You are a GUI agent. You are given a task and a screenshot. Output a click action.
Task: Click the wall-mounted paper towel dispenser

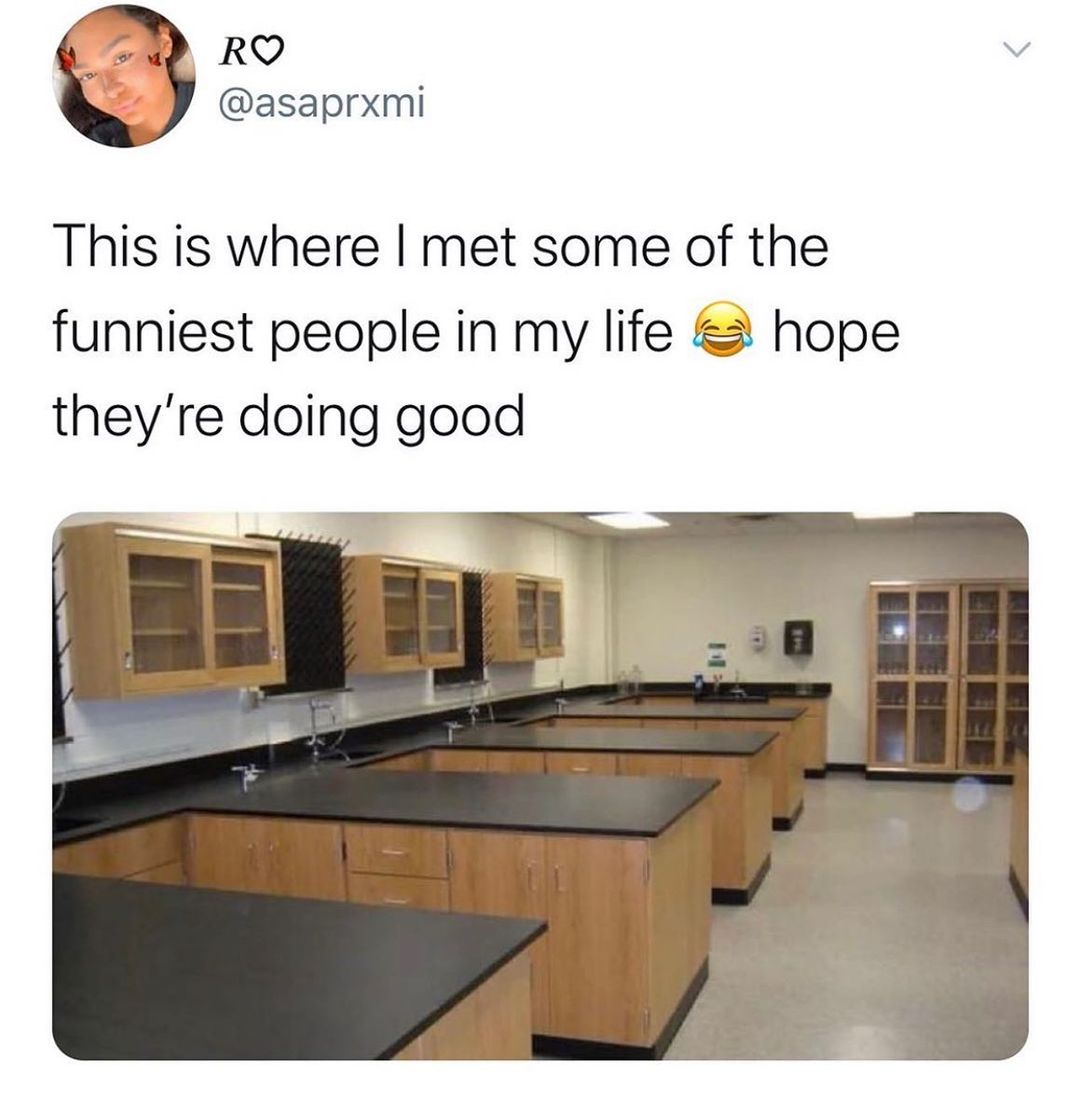tap(798, 637)
